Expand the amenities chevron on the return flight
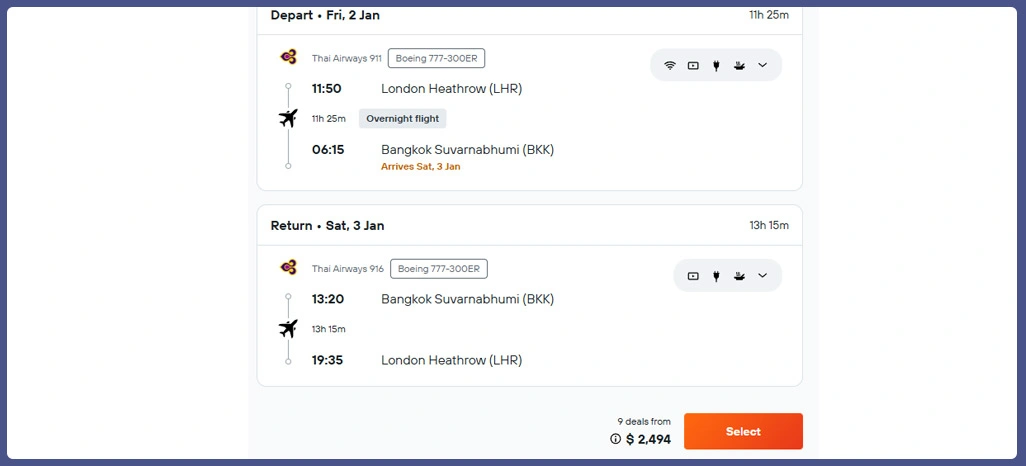 [x=762, y=276]
